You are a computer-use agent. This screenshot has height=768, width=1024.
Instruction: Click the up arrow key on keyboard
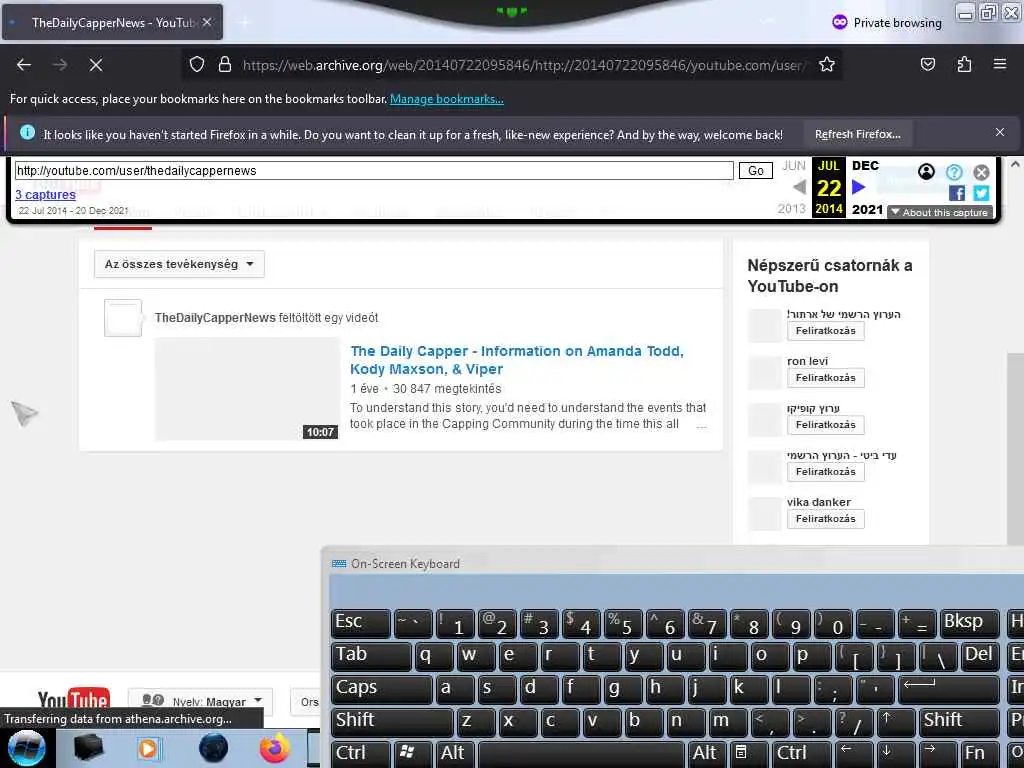895,722
